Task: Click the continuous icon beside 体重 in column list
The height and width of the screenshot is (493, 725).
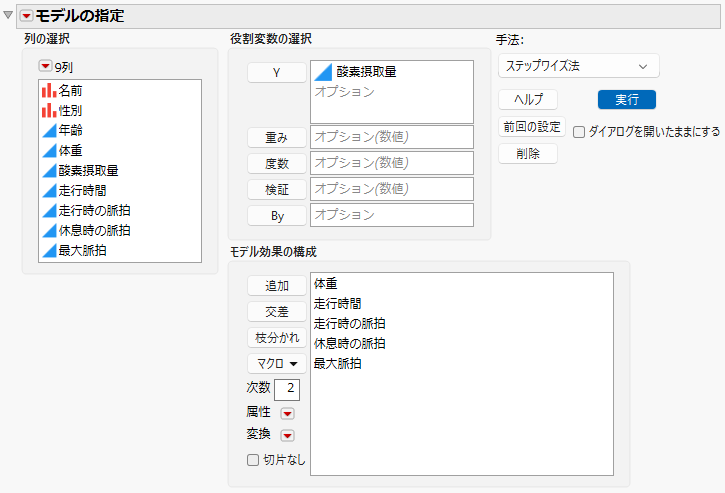Action: point(49,151)
